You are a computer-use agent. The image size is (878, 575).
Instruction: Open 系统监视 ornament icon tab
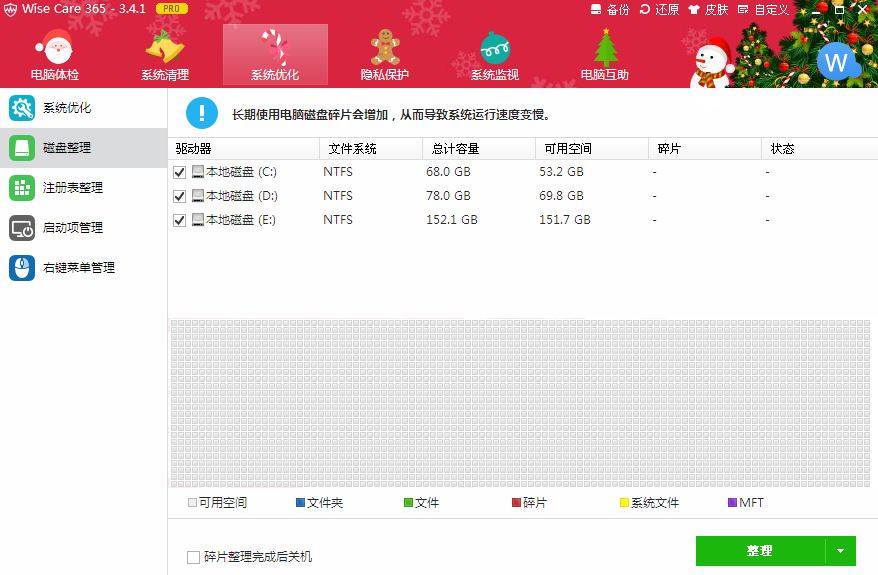pyautogui.click(x=495, y=48)
